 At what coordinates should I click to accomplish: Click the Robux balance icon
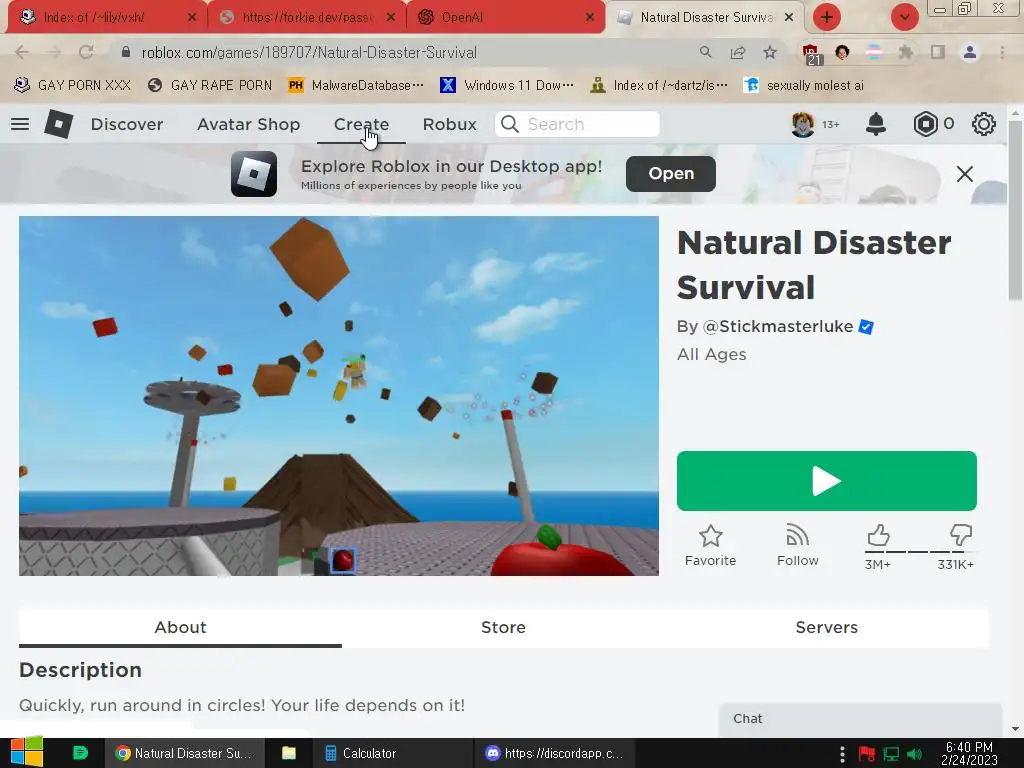coord(925,124)
